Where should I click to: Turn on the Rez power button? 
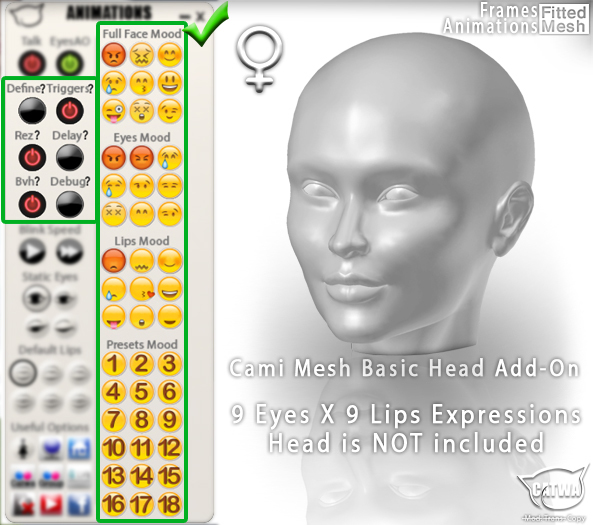[x=32, y=158]
